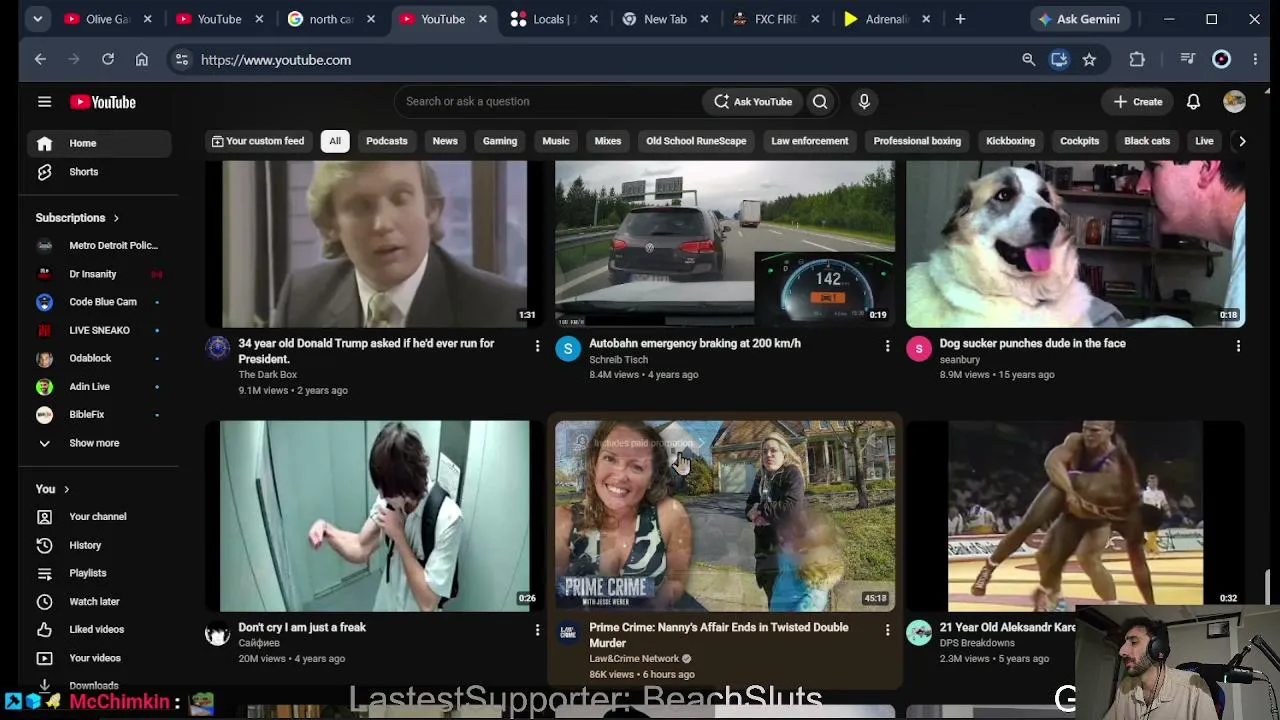
Task: Open Your custom feed
Action: pos(258,141)
